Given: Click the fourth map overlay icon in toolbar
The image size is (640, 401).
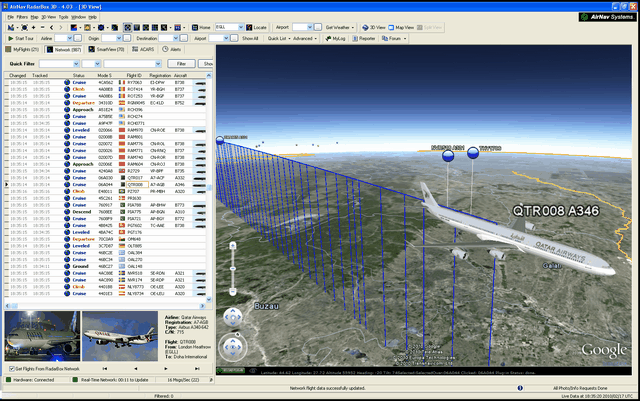Looking at the screenshot, I should [x=115, y=27].
